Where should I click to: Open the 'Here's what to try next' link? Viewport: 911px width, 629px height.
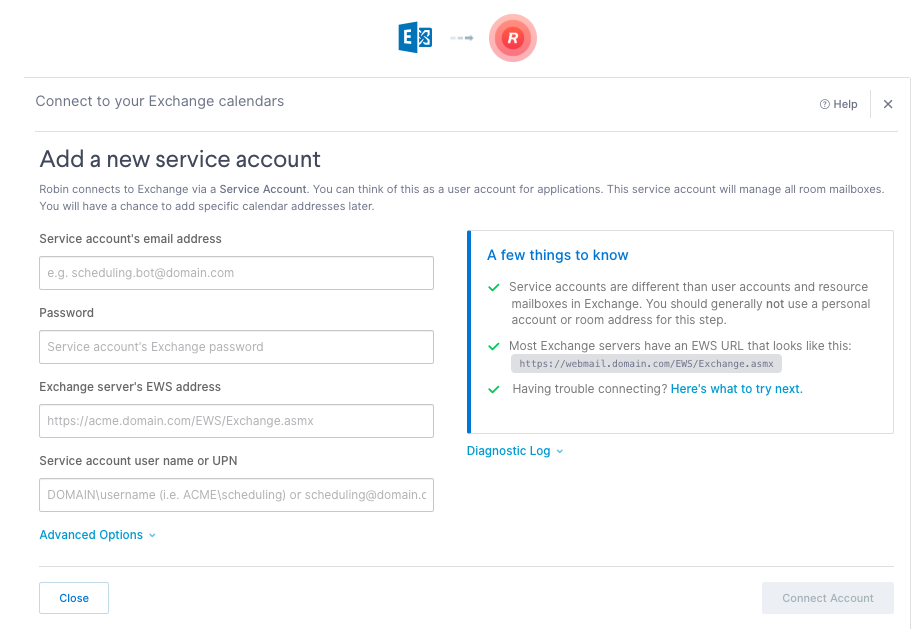click(x=737, y=389)
